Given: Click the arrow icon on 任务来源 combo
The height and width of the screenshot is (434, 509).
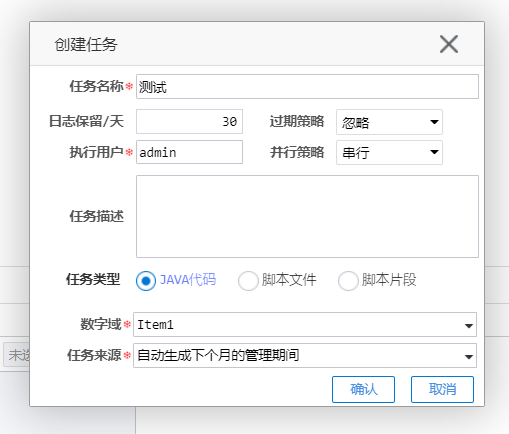Looking at the screenshot, I should [x=469, y=357].
